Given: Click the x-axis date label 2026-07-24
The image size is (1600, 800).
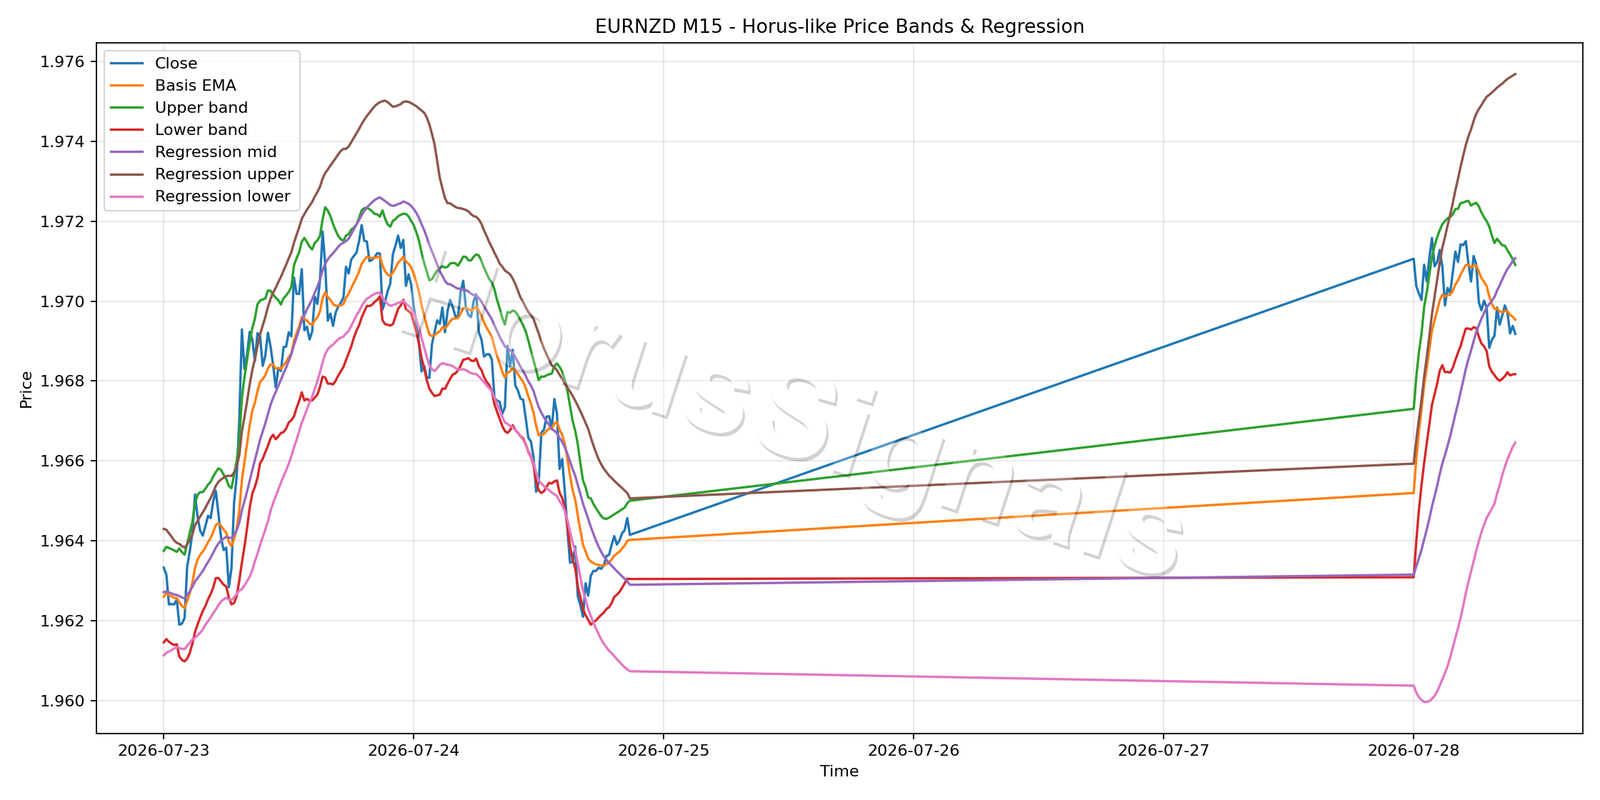Looking at the screenshot, I should [414, 750].
